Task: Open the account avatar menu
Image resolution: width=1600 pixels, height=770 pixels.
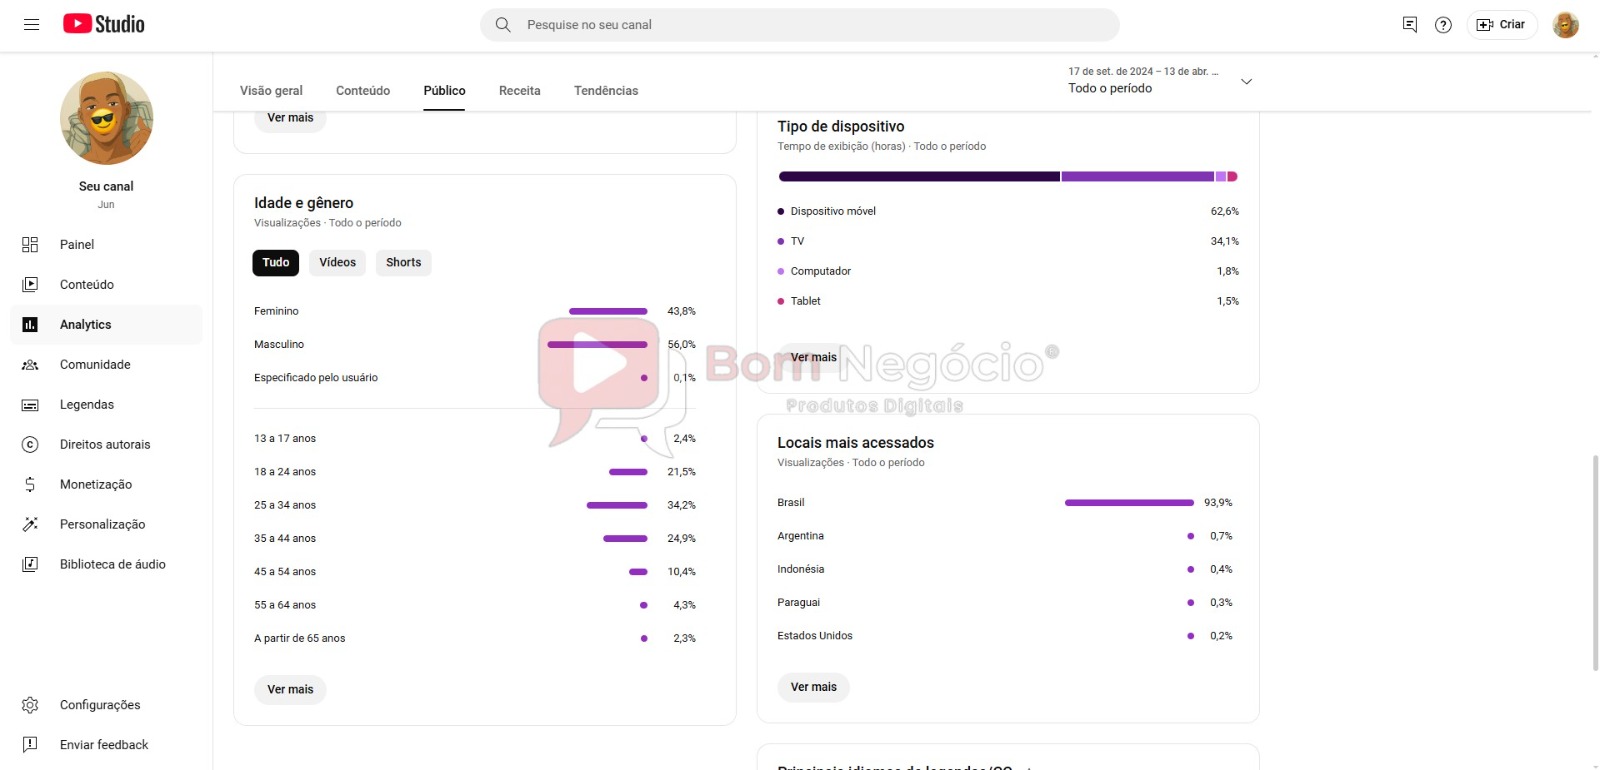Action: tap(1565, 24)
